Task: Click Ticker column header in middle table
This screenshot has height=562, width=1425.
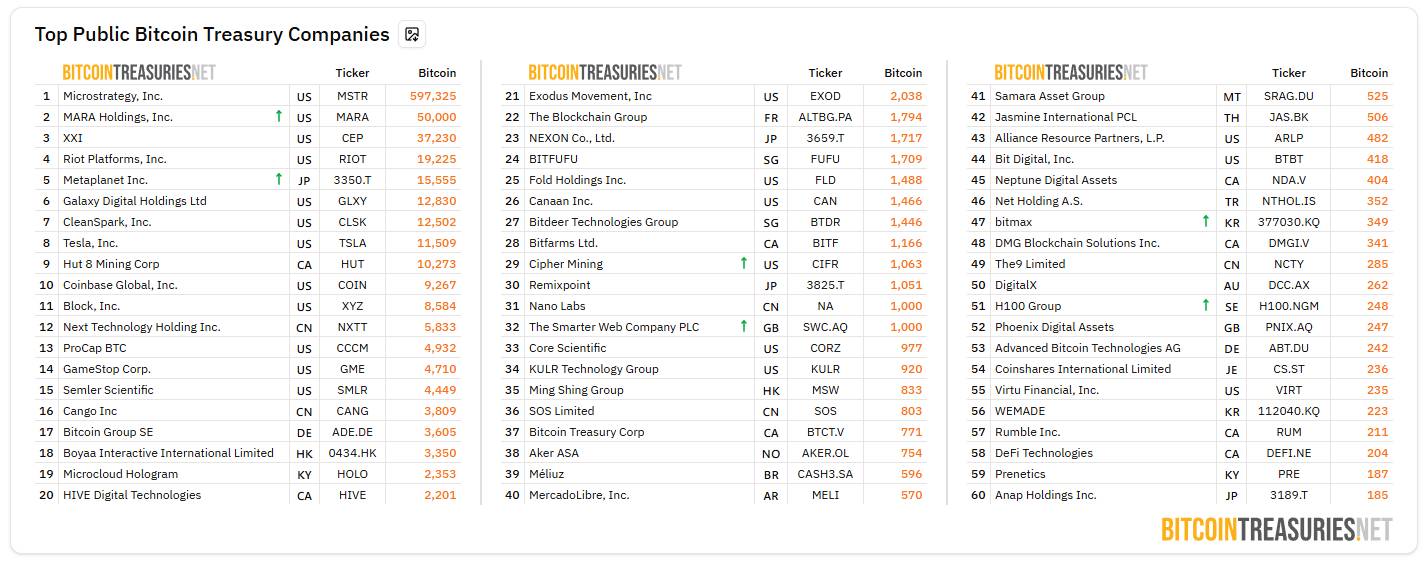Action: coord(825,73)
